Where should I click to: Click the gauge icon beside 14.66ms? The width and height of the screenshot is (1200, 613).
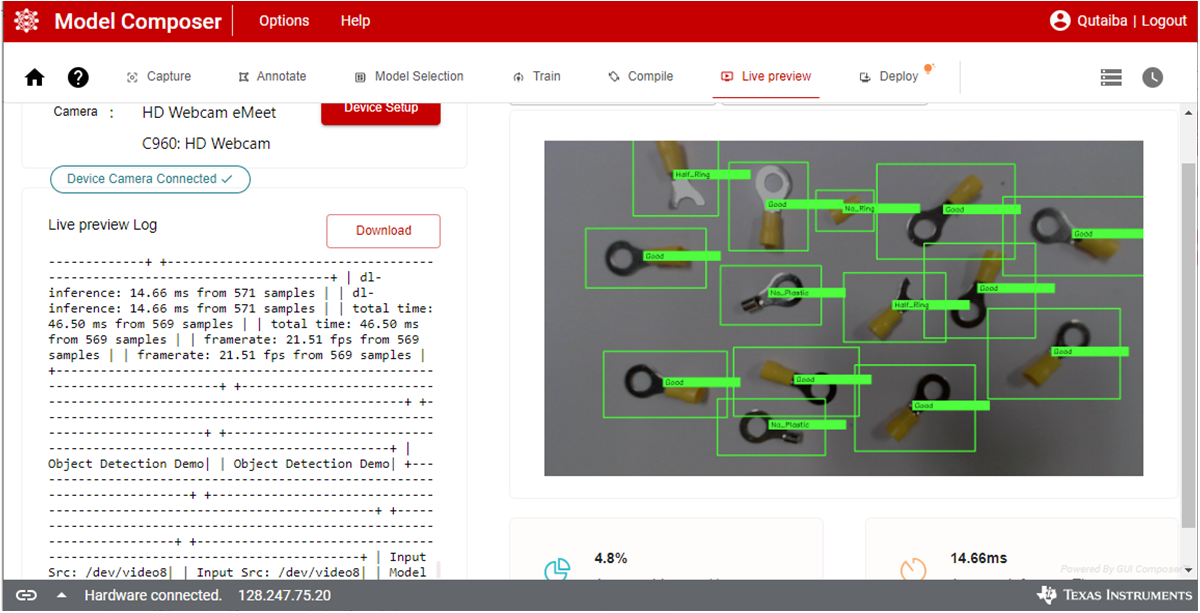point(913,570)
